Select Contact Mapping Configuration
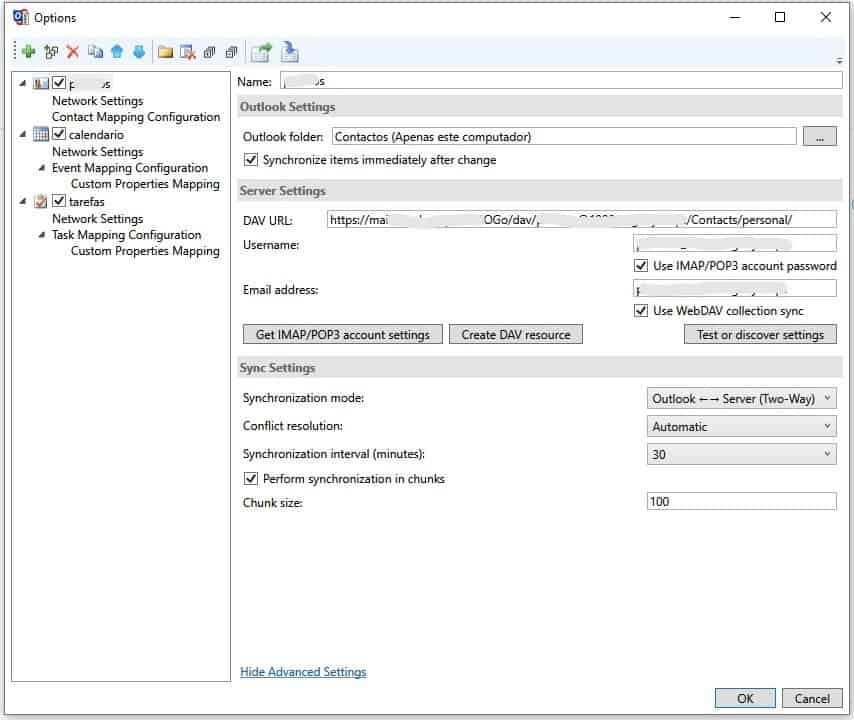 click(136, 117)
